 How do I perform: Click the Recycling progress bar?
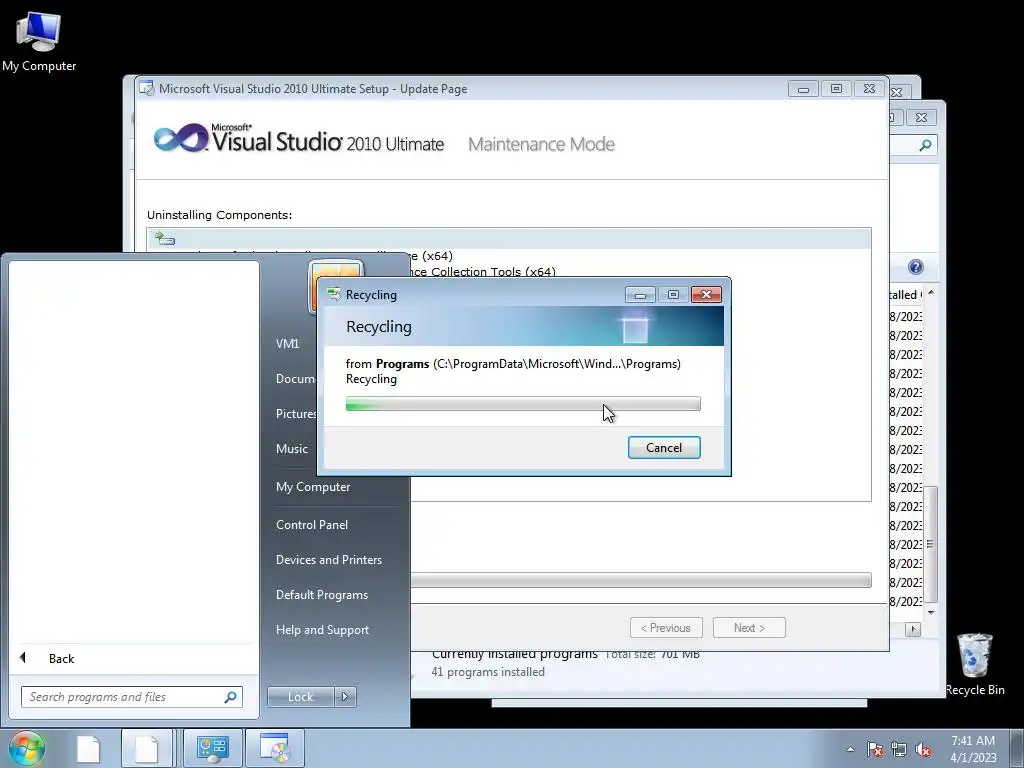click(x=523, y=404)
